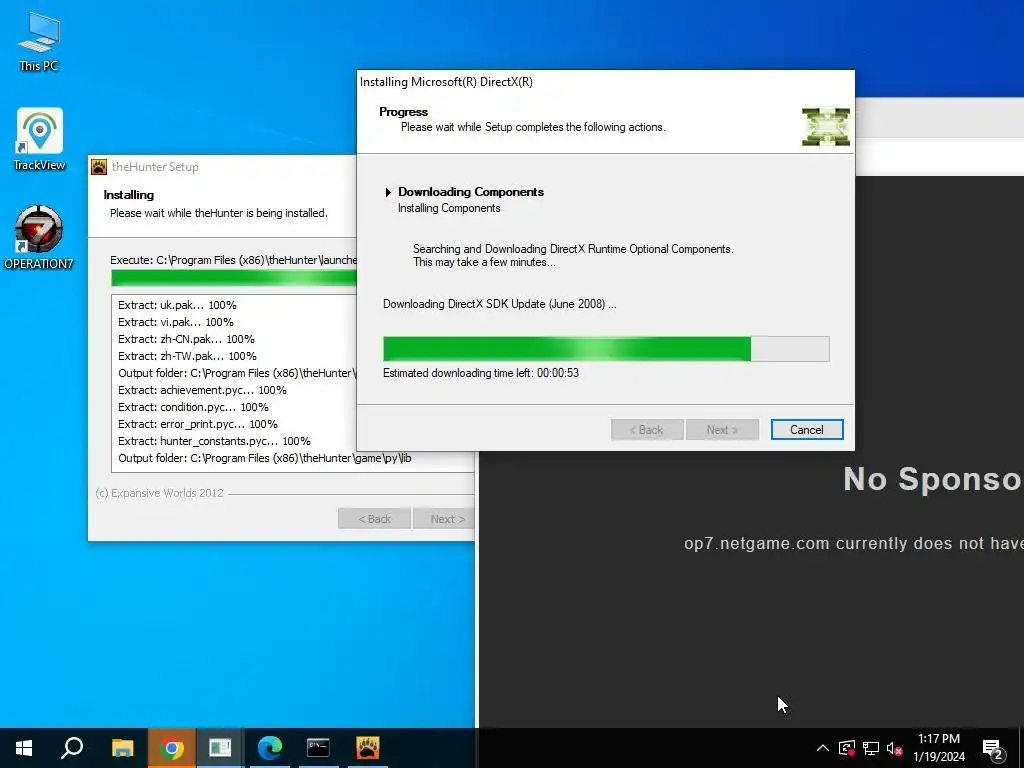
Task: Open the network tray icon
Action: [871, 748]
